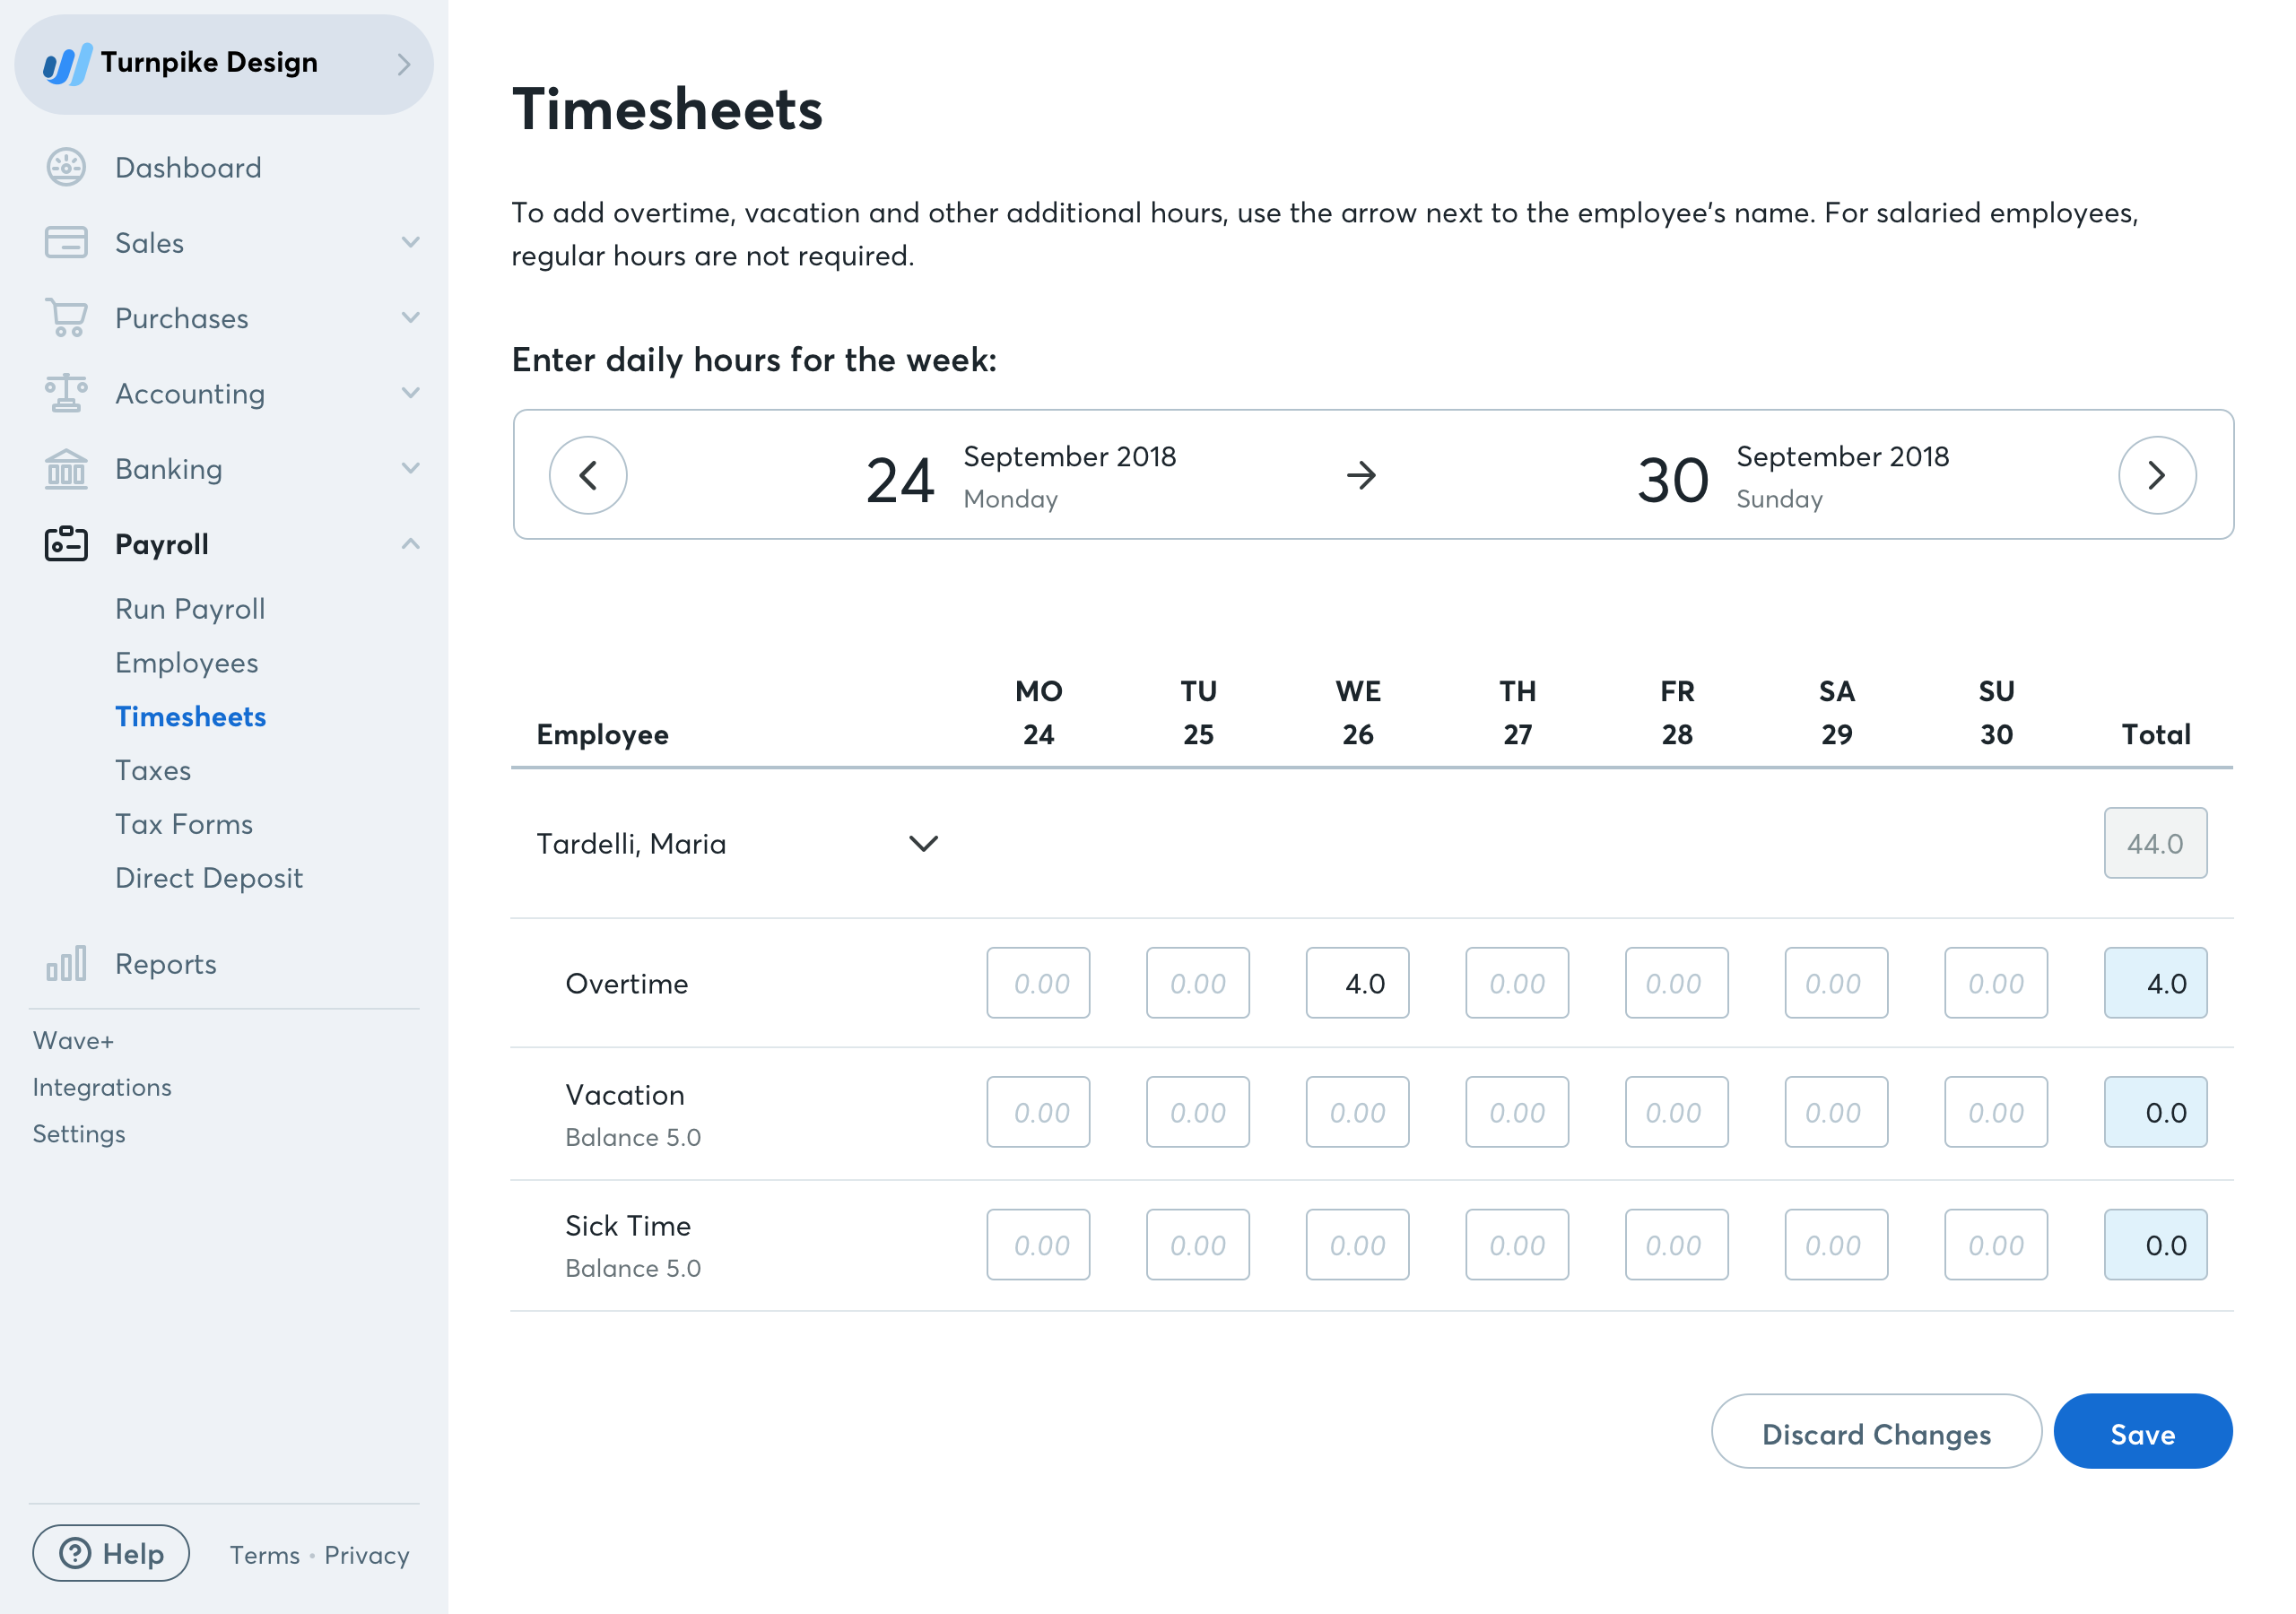Click the Reports bar chart icon
This screenshot has width=2296, height=1614.
(x=66, y=963)
